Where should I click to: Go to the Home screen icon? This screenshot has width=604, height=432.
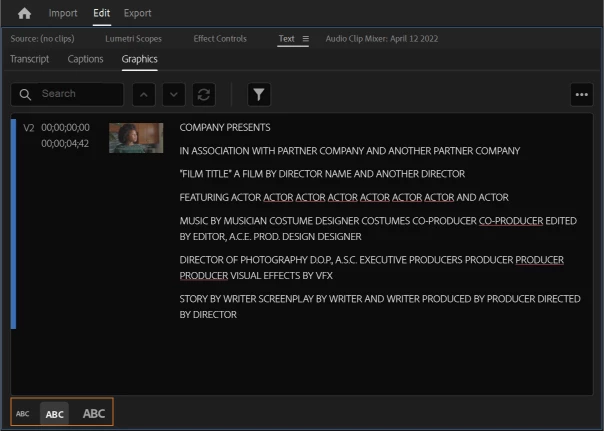pyautogui.click(x=24, y=13)
